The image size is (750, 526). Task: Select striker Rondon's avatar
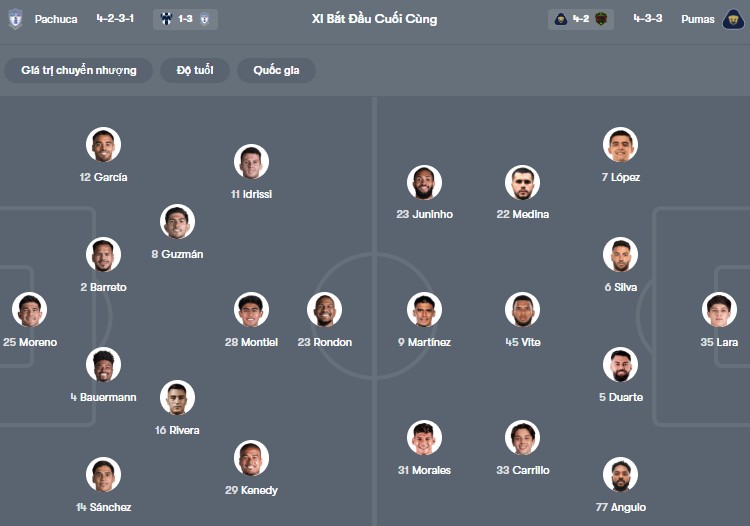click(x=324, y=310)
